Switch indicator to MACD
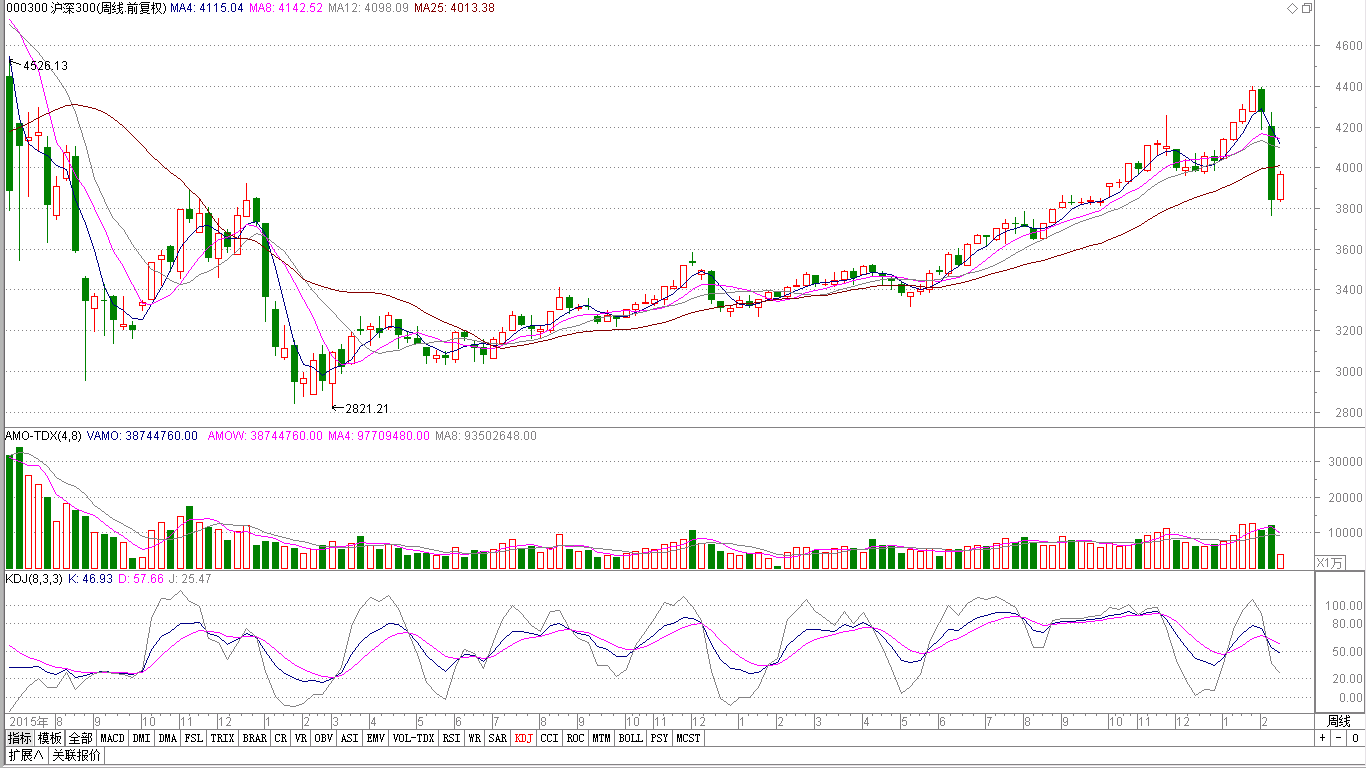The height and width of the screenshot is (768, 1366). 112,738
